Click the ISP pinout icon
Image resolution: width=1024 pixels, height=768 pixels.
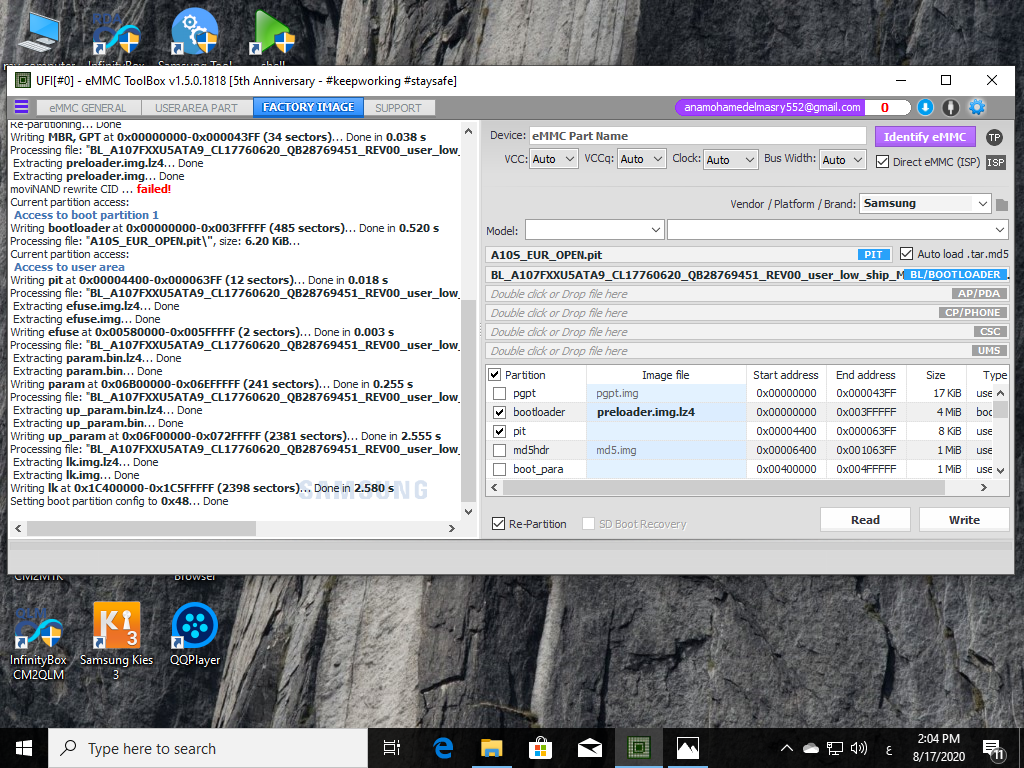click(x=995, y=162)
